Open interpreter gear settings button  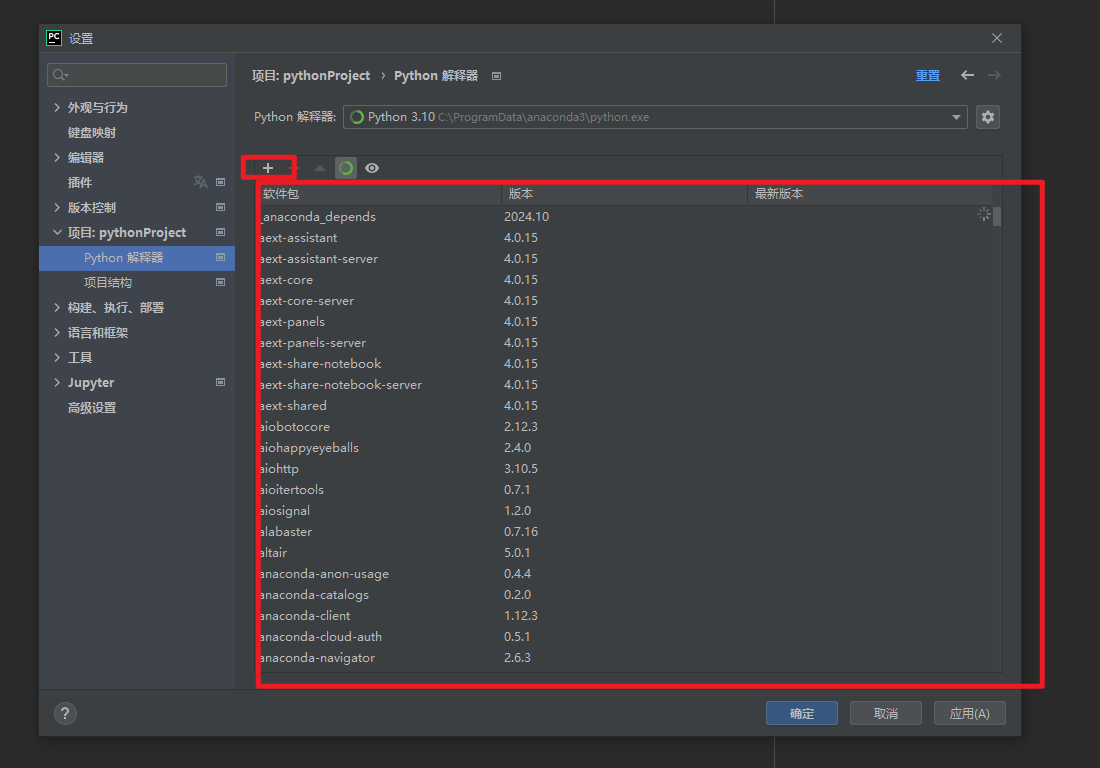[x=988, y=117]
